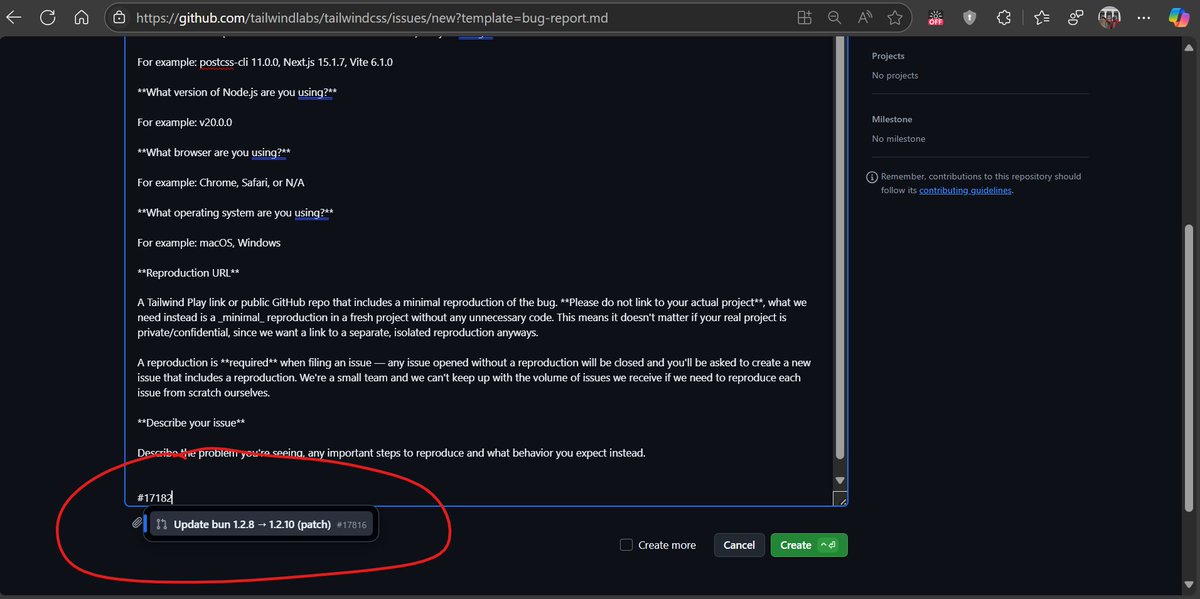This screenshot has height=599, width=1200.
Task: Click the guidelines info circle icon
Action: [872, 177]
